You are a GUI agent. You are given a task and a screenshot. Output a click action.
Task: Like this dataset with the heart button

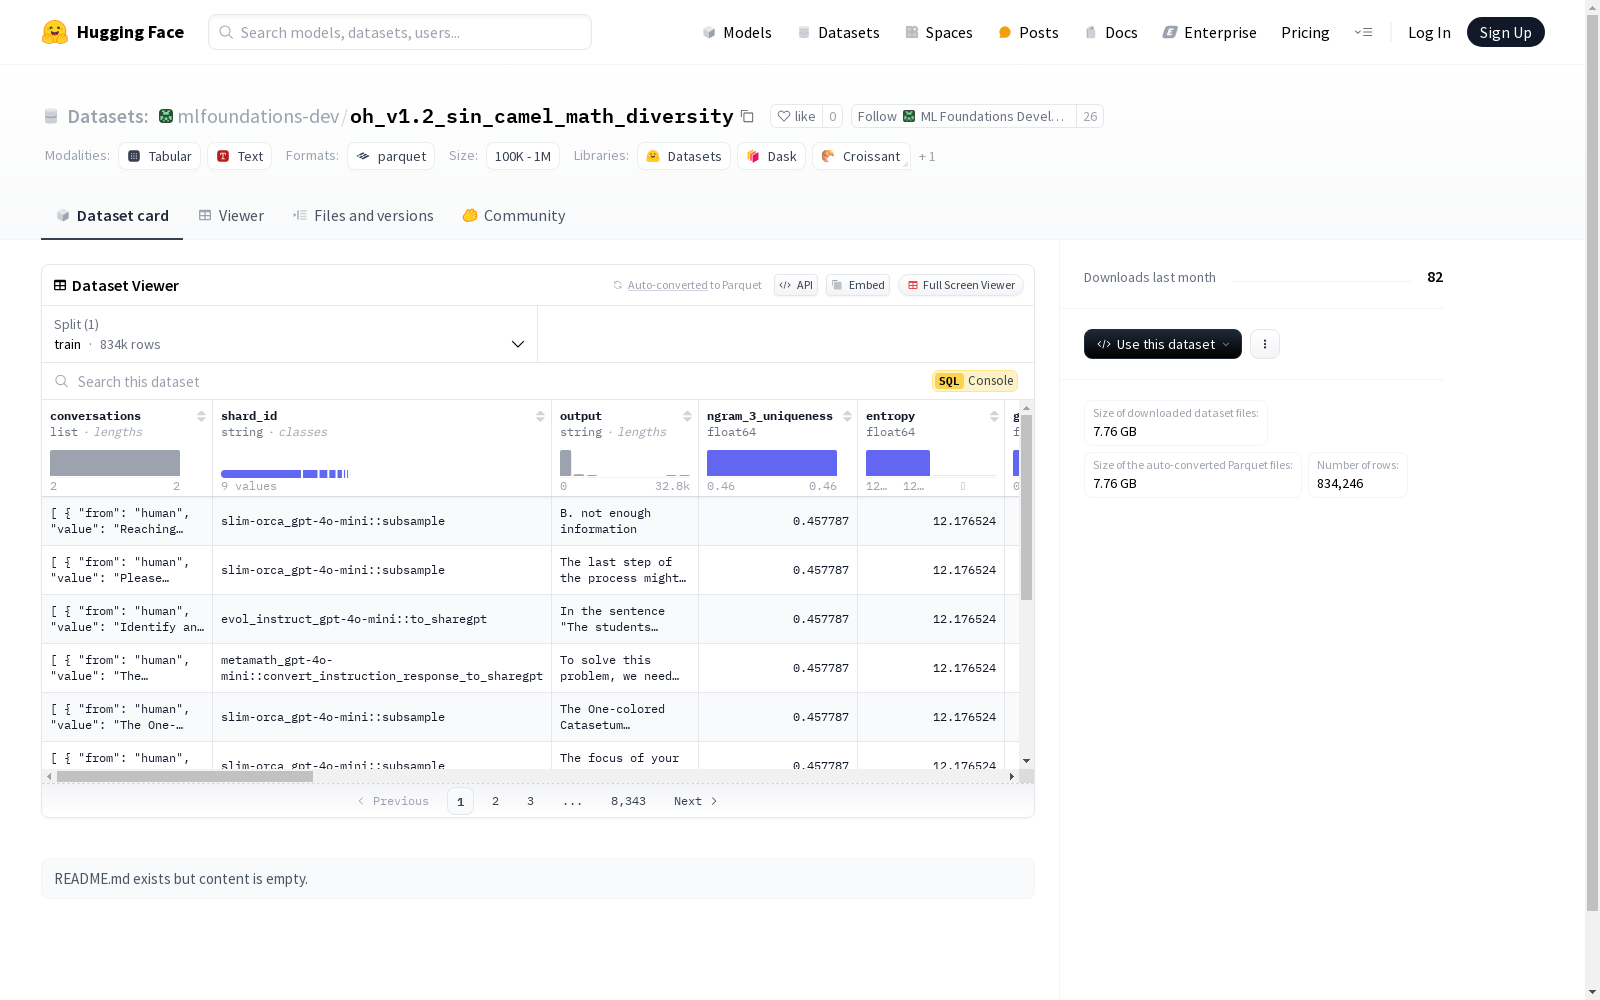click(797, 116)
